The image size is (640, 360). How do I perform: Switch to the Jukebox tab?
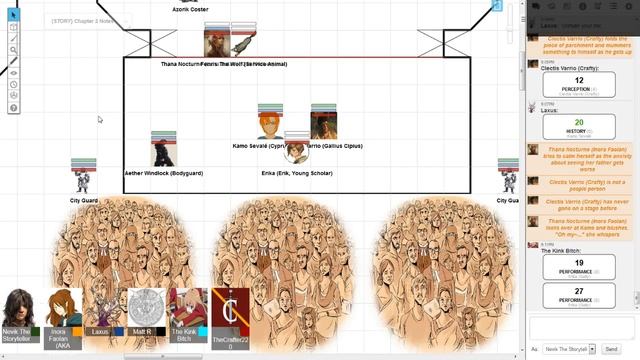[598, 6]
